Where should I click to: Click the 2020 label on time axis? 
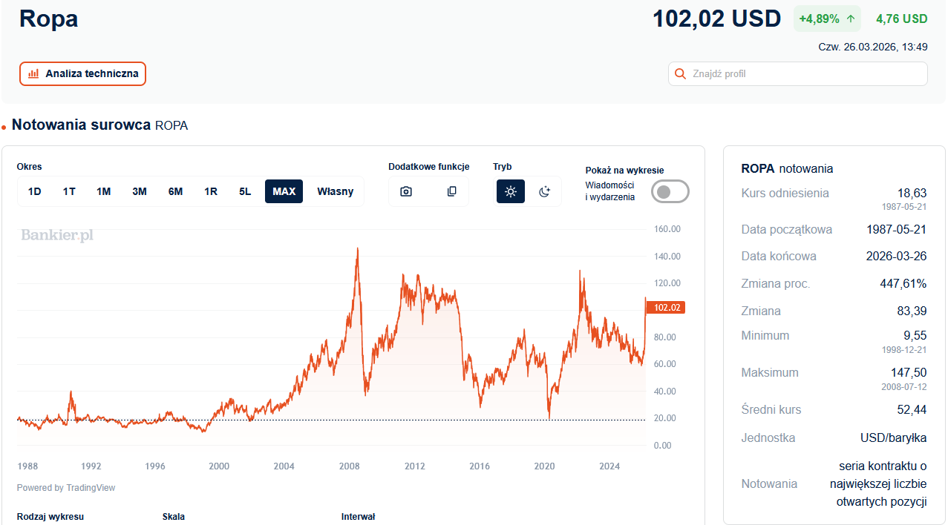pos(544,466)
